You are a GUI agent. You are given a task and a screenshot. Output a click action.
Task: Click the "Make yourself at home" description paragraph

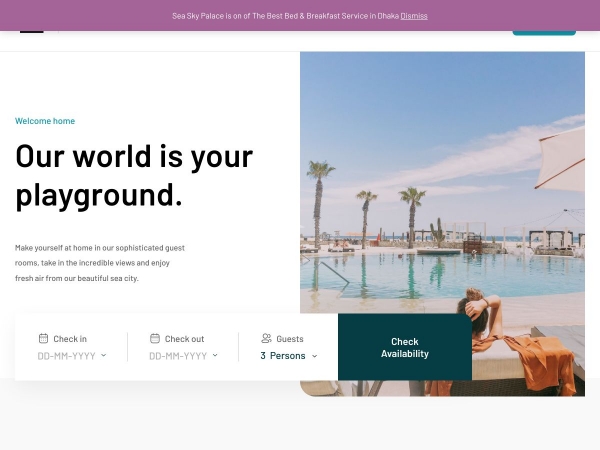100,263
